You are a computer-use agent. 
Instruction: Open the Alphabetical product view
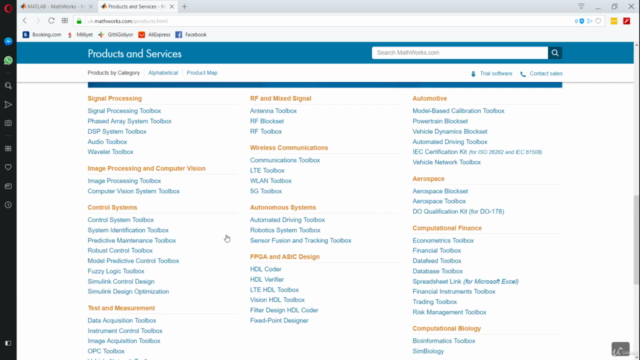coord(163,73)
